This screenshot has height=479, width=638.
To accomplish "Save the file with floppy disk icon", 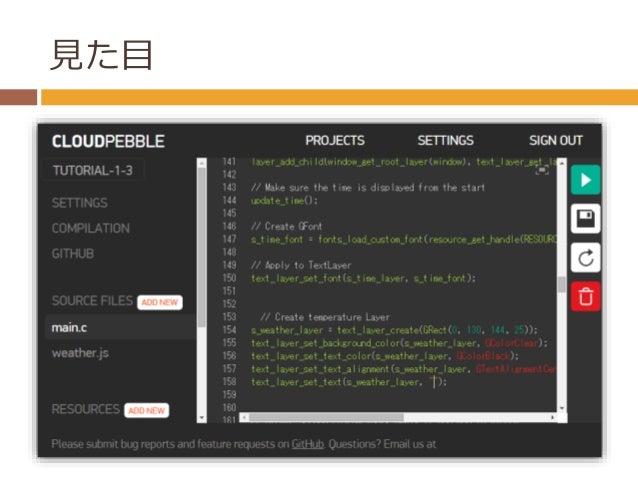I will click(x=585, y=219).
